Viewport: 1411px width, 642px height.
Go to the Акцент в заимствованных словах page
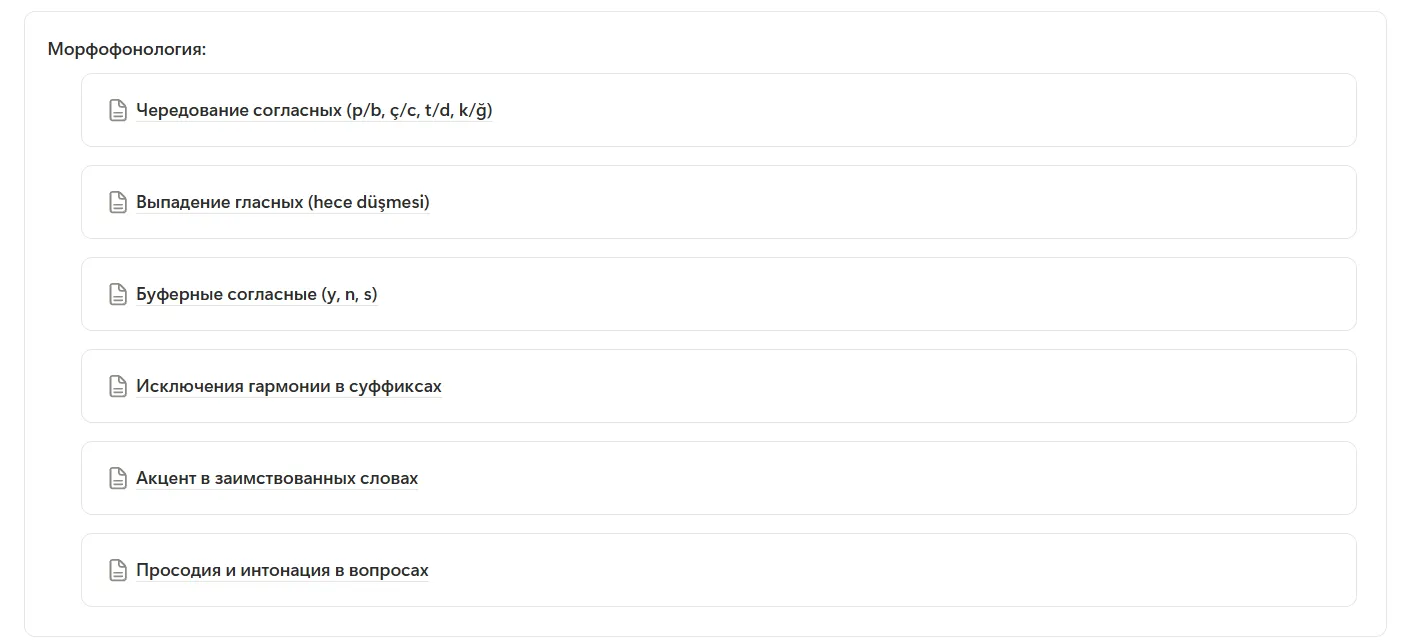(277, 478)
